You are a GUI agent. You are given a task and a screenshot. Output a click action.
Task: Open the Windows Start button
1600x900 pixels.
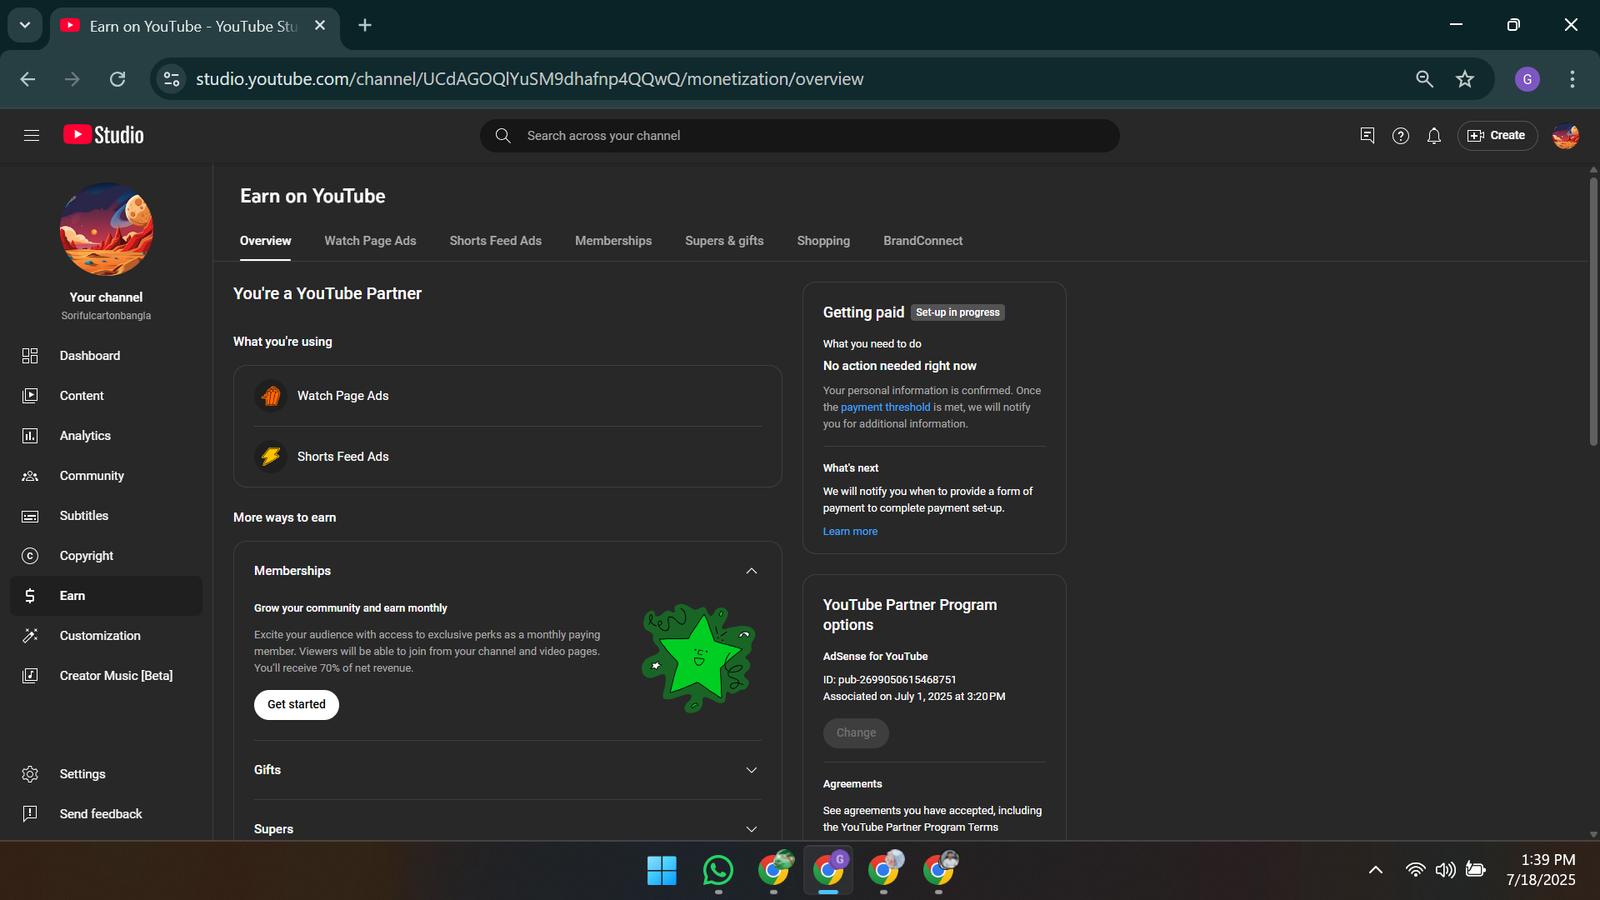tap(661, 870)
